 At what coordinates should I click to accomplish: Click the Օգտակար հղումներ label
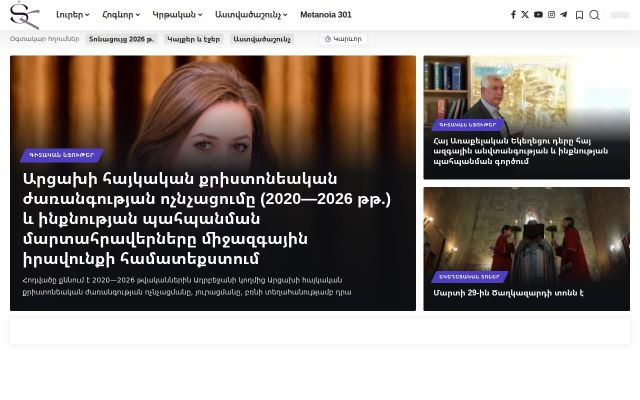[x=44, y=39]
